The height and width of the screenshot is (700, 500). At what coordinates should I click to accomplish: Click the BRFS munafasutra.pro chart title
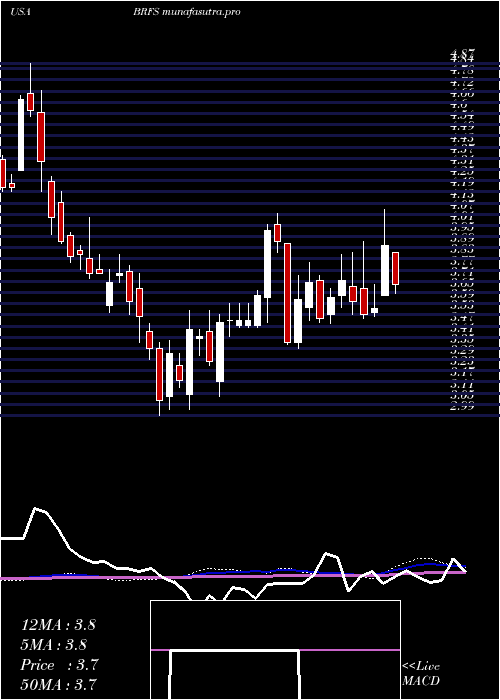pos(187,12)
